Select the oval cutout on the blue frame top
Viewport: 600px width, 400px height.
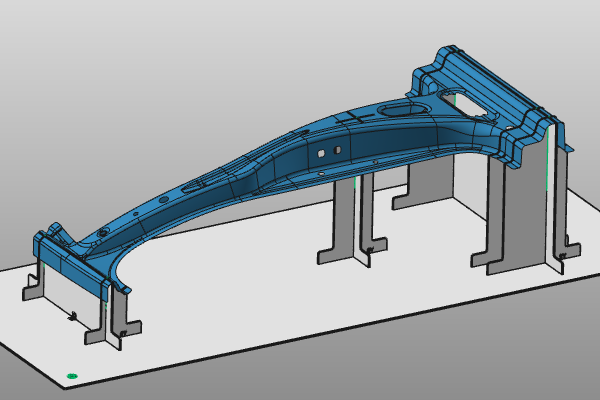pos(403,110)
